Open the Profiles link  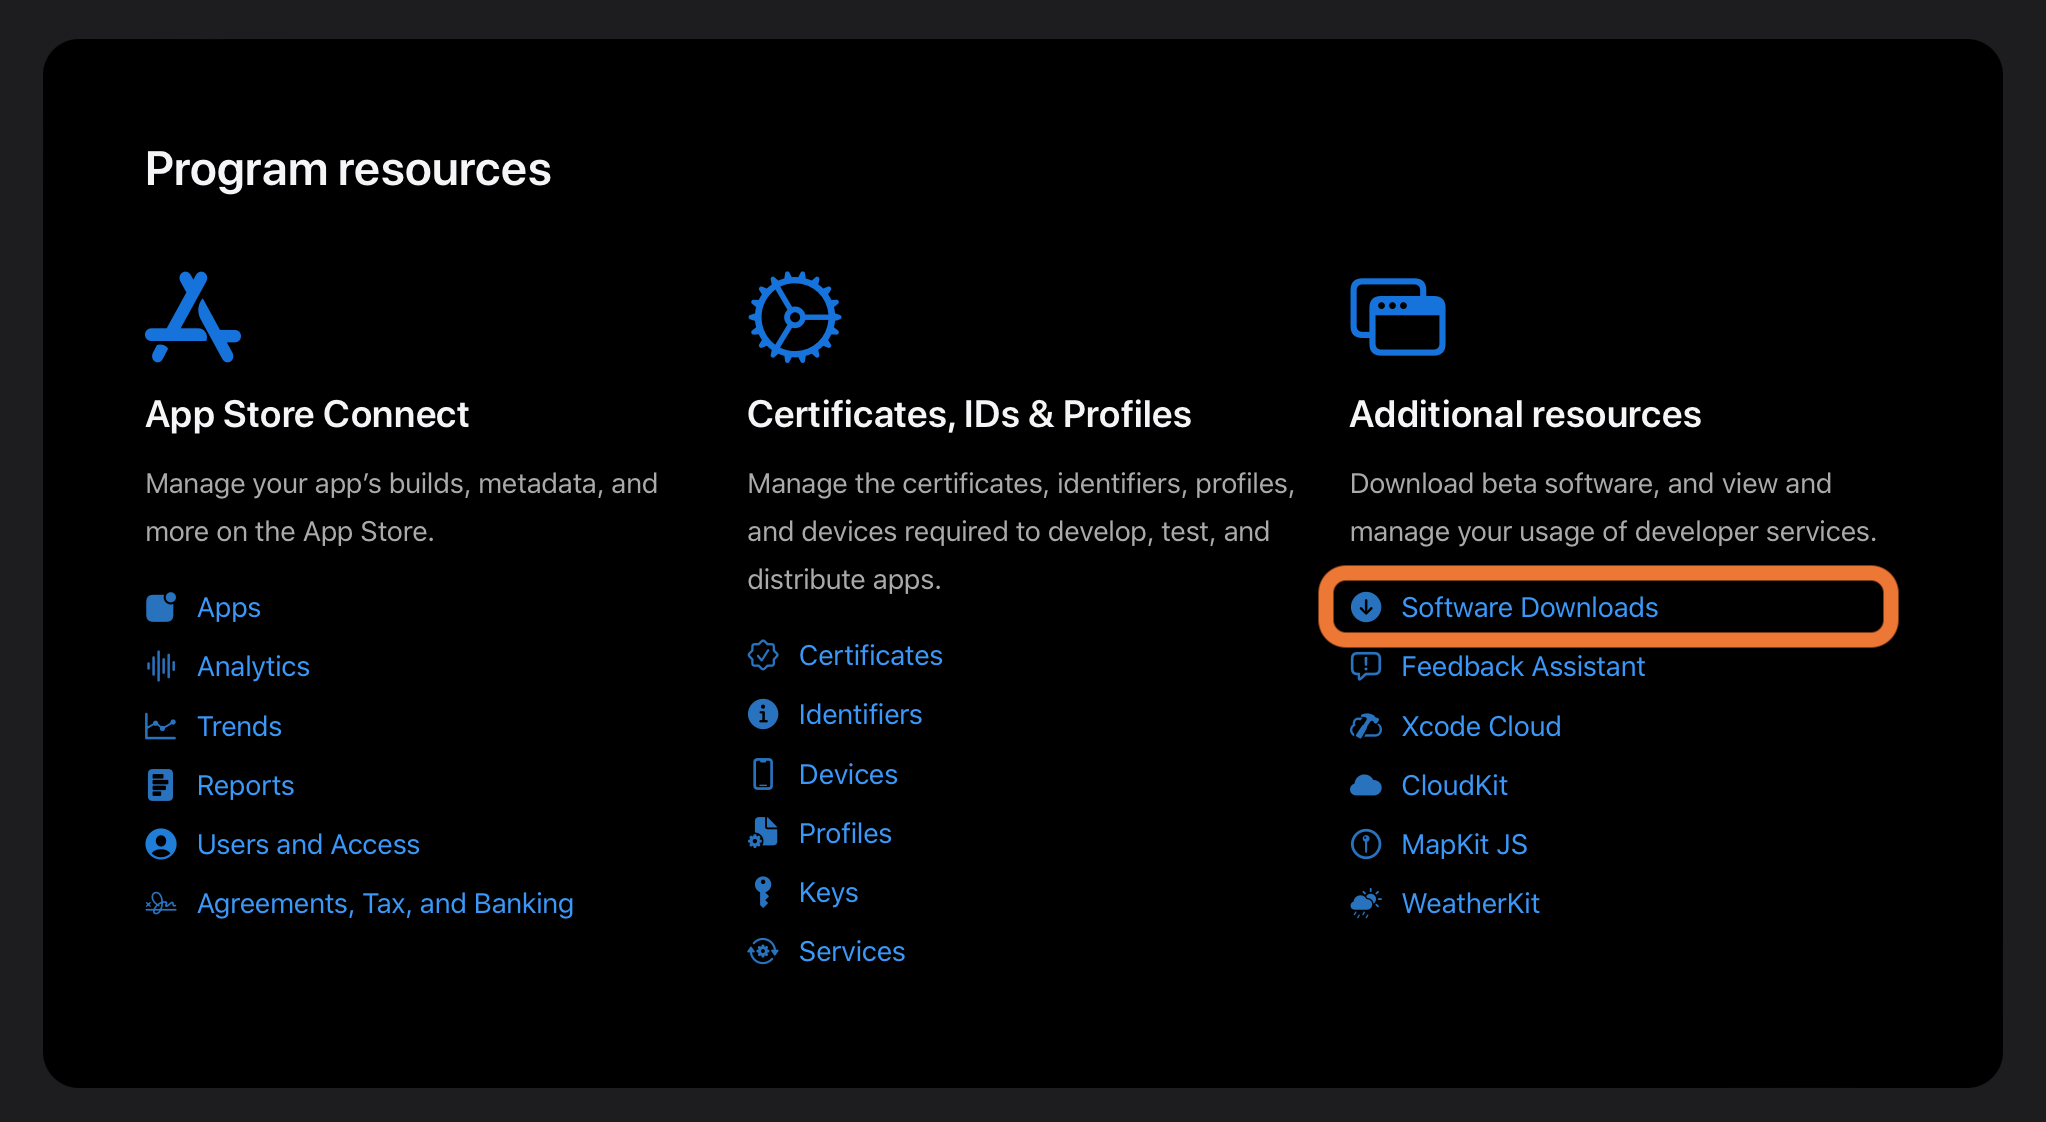(x=845, y=834)
